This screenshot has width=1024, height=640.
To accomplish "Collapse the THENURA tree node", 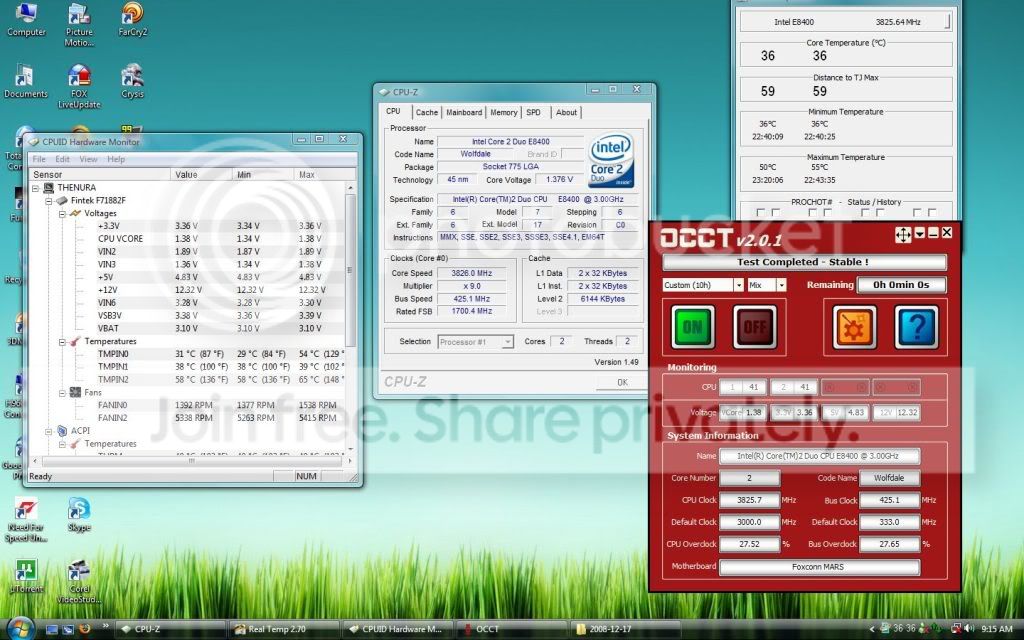I will 36,188.
